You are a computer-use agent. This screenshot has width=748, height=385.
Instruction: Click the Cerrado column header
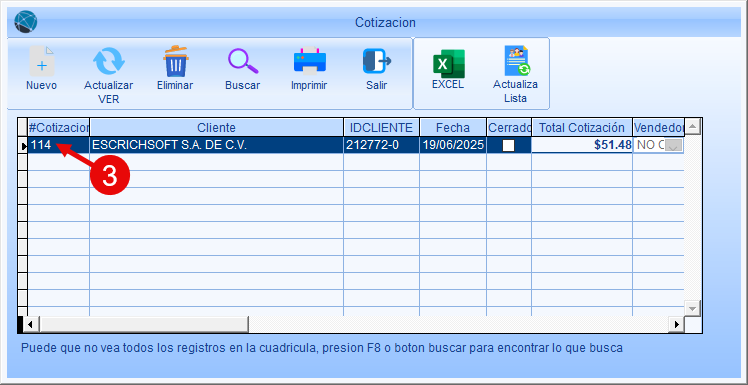coord(509,127)
